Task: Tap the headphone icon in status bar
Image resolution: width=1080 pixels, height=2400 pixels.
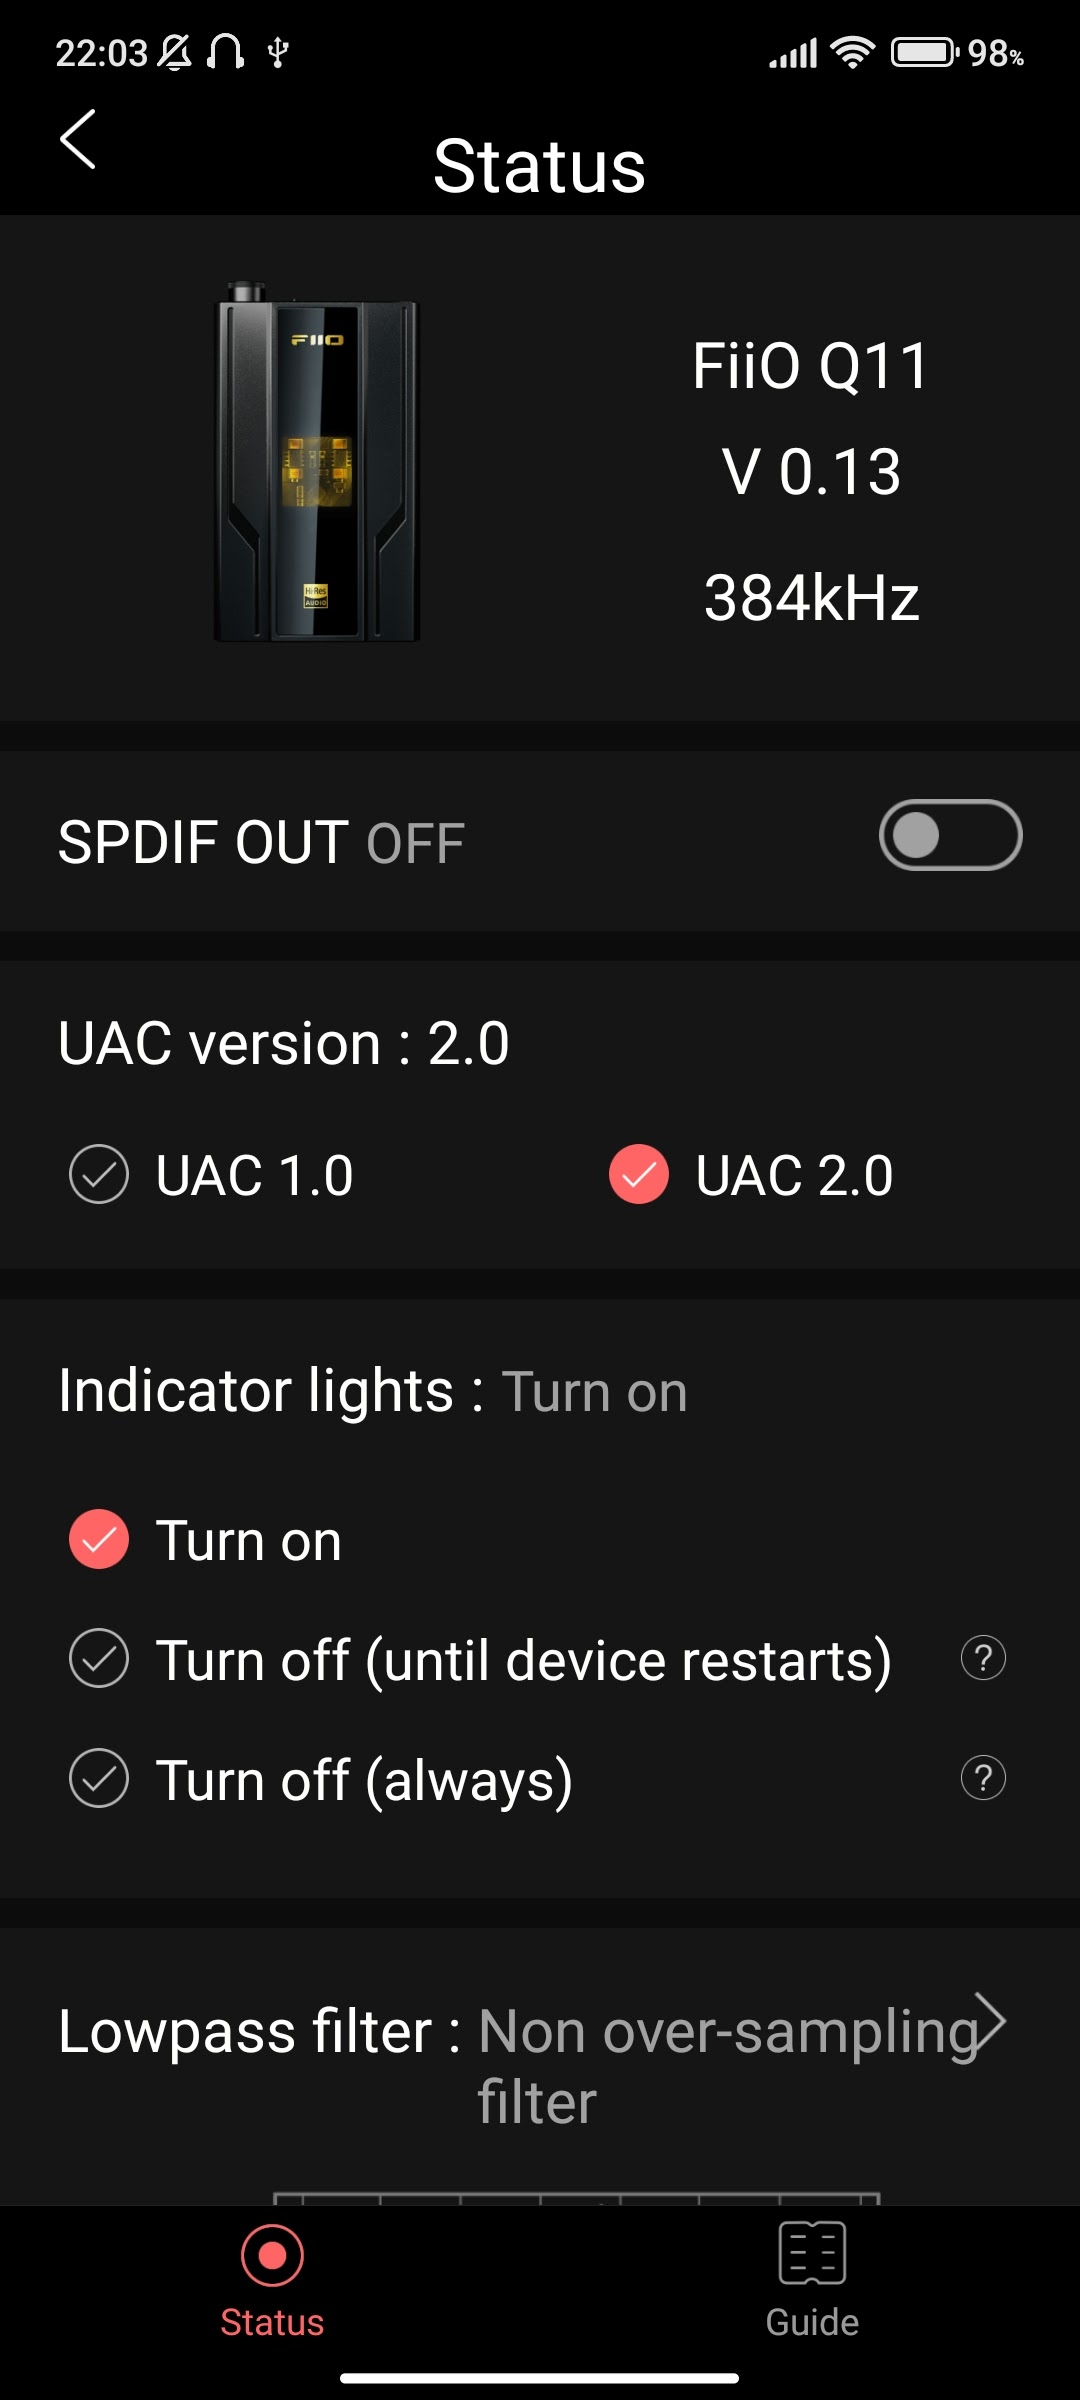Action: coord(225,51)
